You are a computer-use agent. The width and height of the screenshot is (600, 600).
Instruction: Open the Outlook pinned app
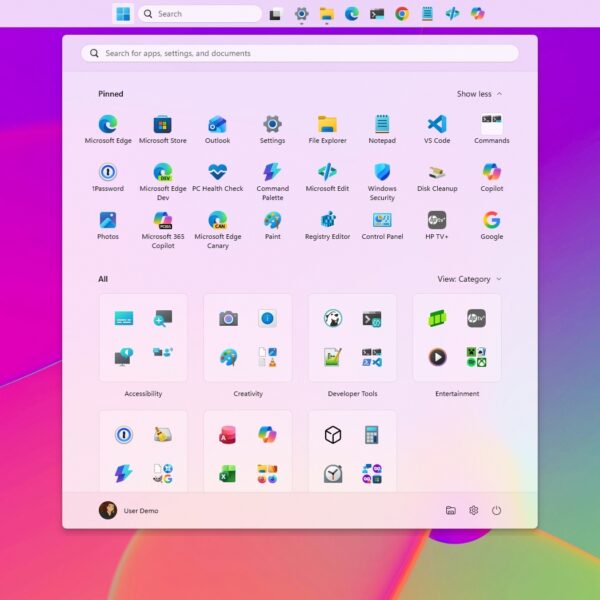coord(217,129)
